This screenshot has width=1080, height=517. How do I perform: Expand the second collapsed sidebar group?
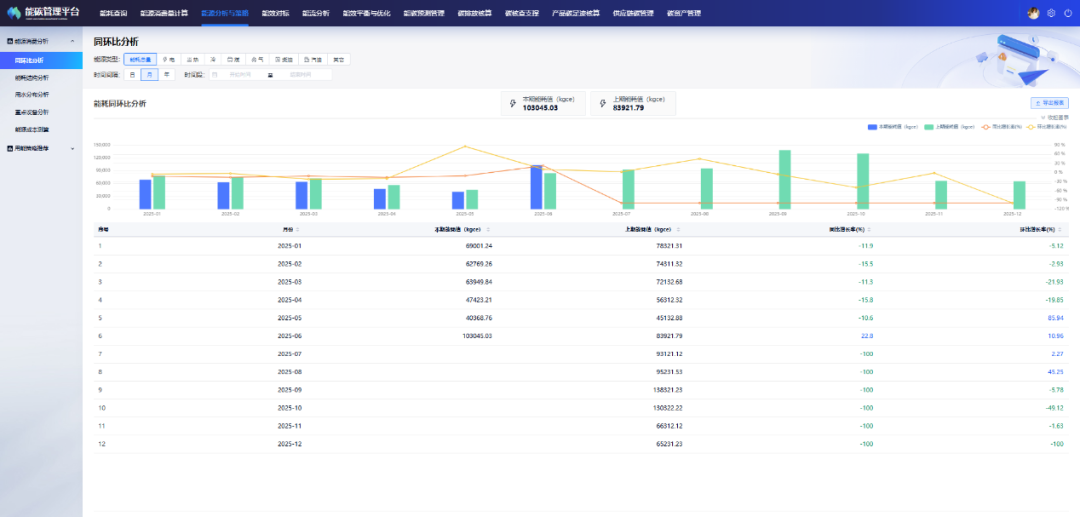72,148
